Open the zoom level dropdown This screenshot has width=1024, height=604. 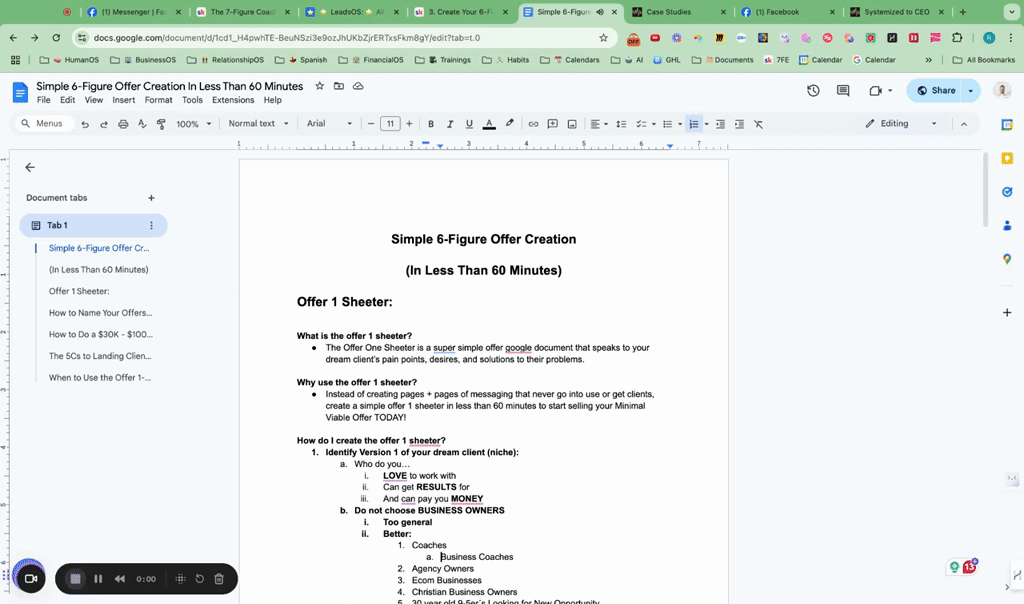click(x=194, y=124)
